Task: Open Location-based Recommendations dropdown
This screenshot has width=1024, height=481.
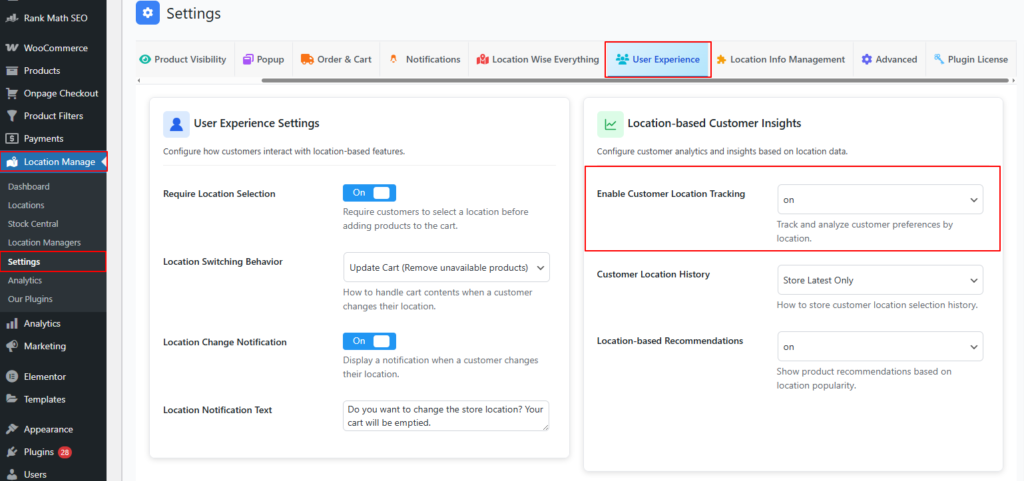Action: pos(880,346)
